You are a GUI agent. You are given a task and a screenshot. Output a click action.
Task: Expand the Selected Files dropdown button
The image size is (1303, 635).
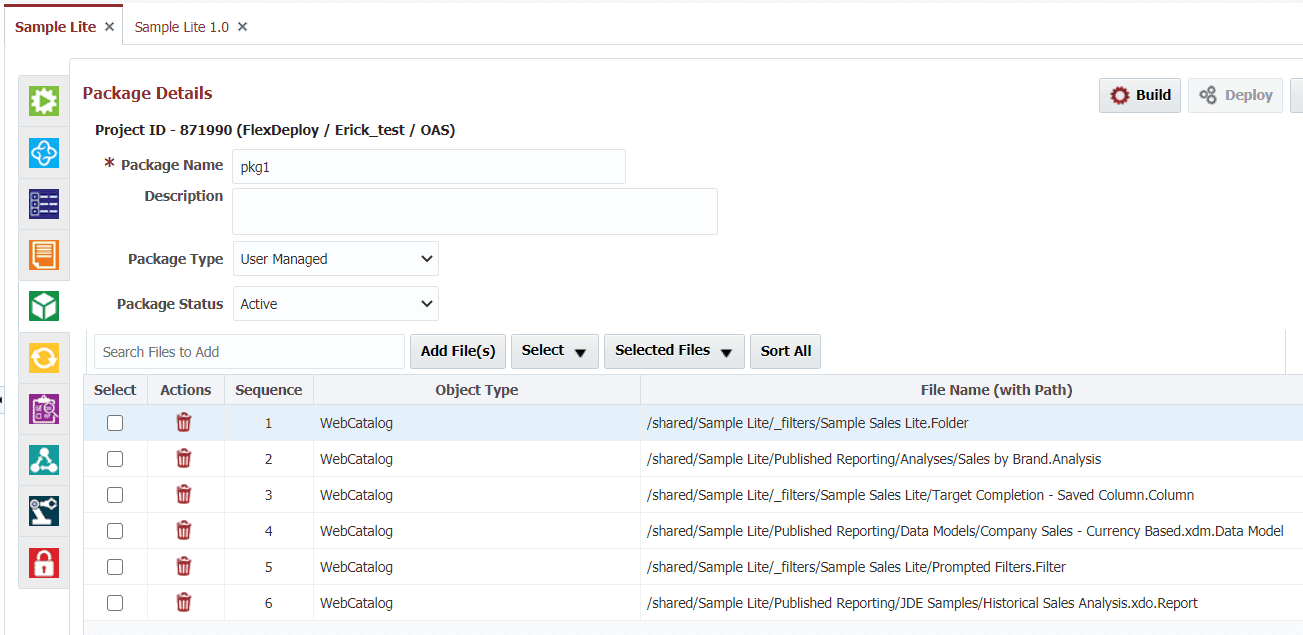674,351
